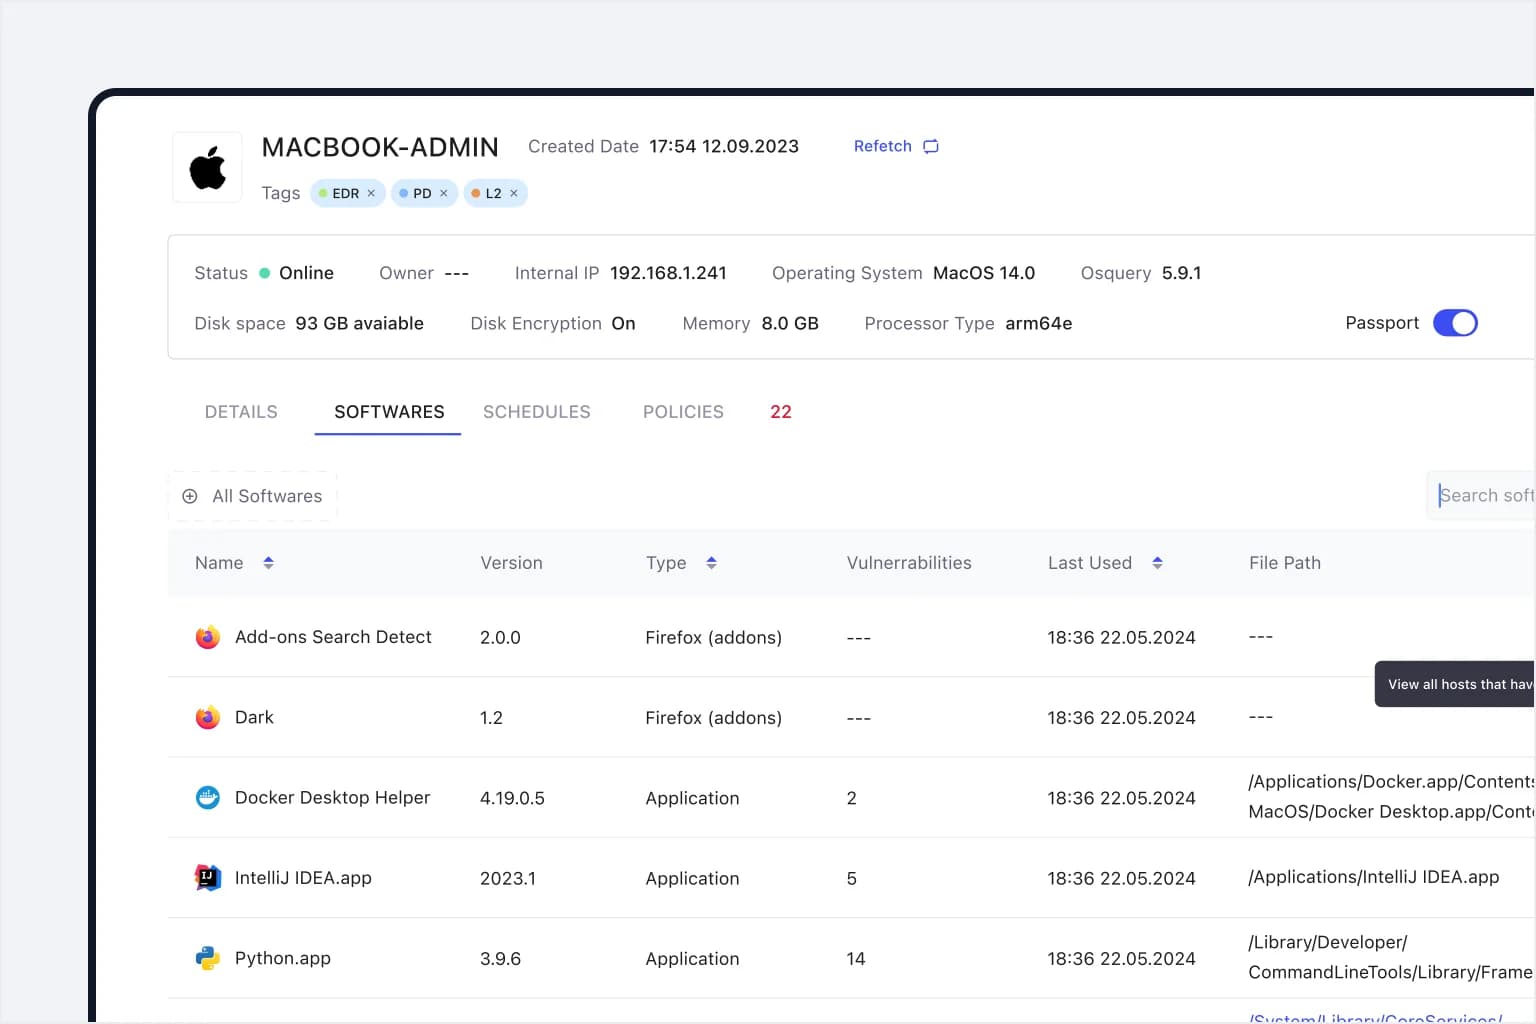Open the Add-ons Search Detect row name
1536x1024 pixels.
click(333, 637)
